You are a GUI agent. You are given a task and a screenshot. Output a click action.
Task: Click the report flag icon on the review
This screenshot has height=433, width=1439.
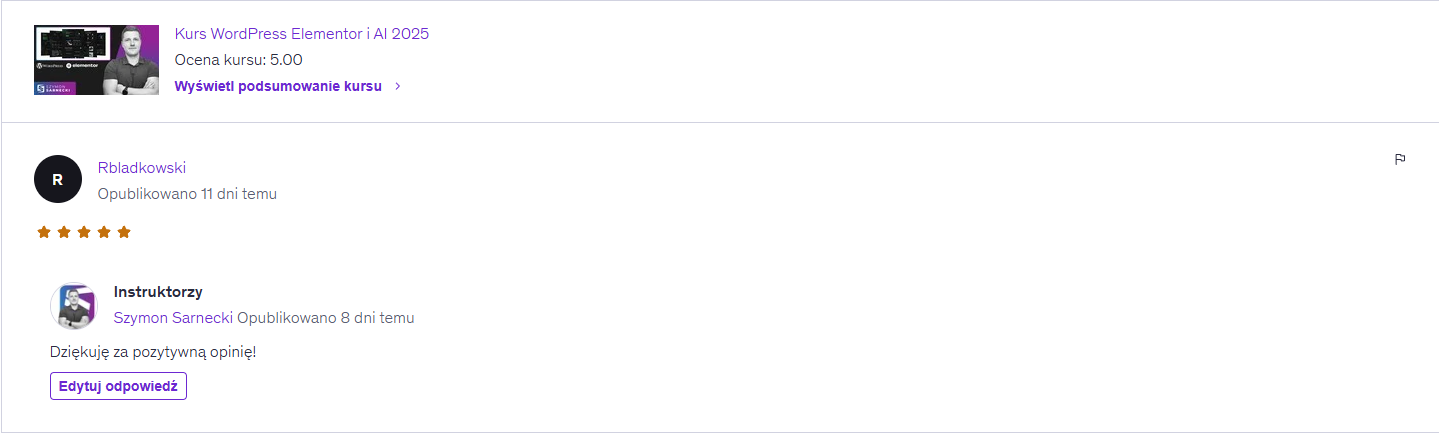click(x=1400, y=159)
